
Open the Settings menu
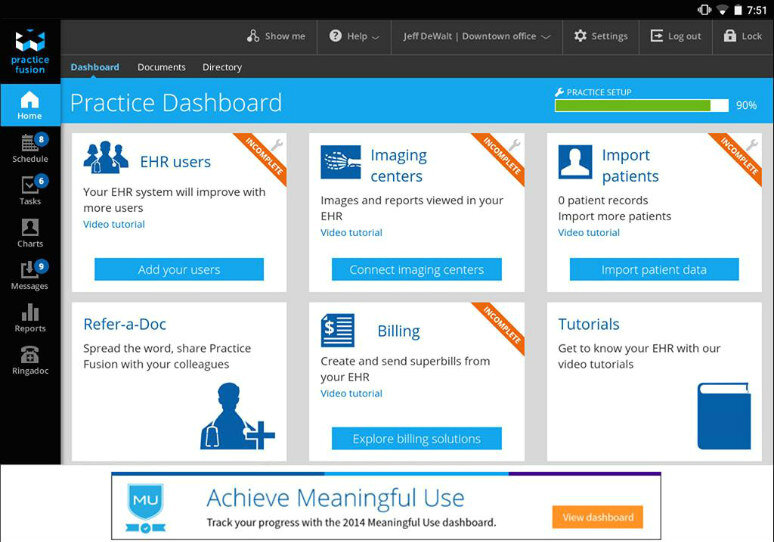600,36
